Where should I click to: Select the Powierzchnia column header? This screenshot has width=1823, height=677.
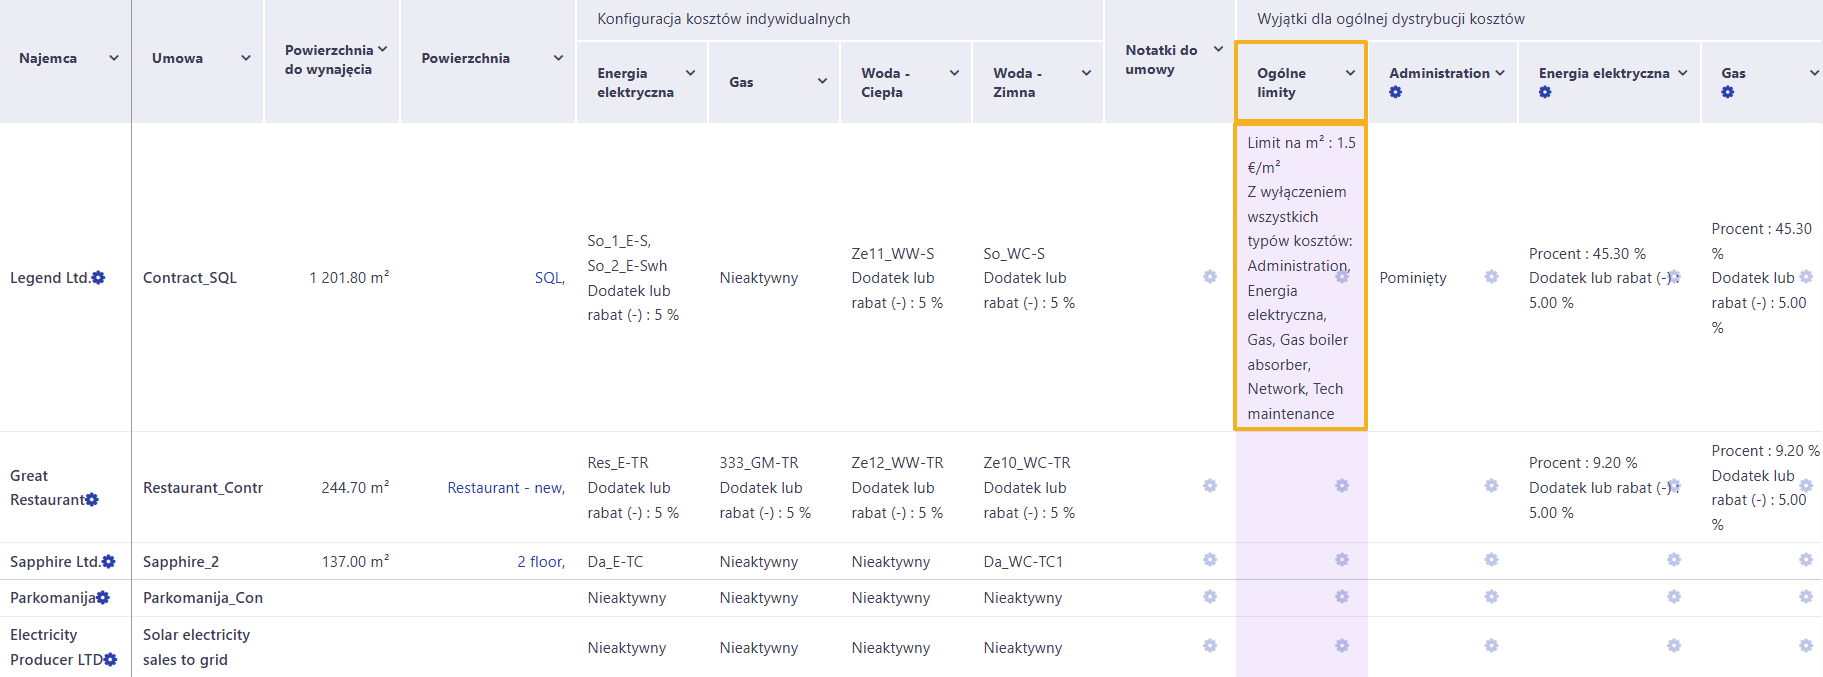point(465,58)
